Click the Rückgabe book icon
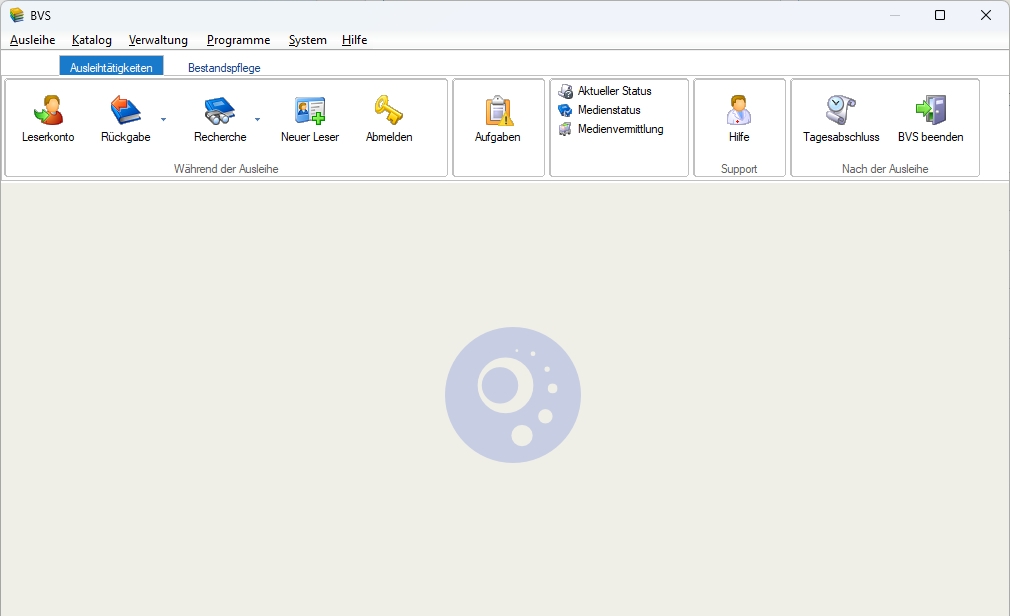 point(125,110)
